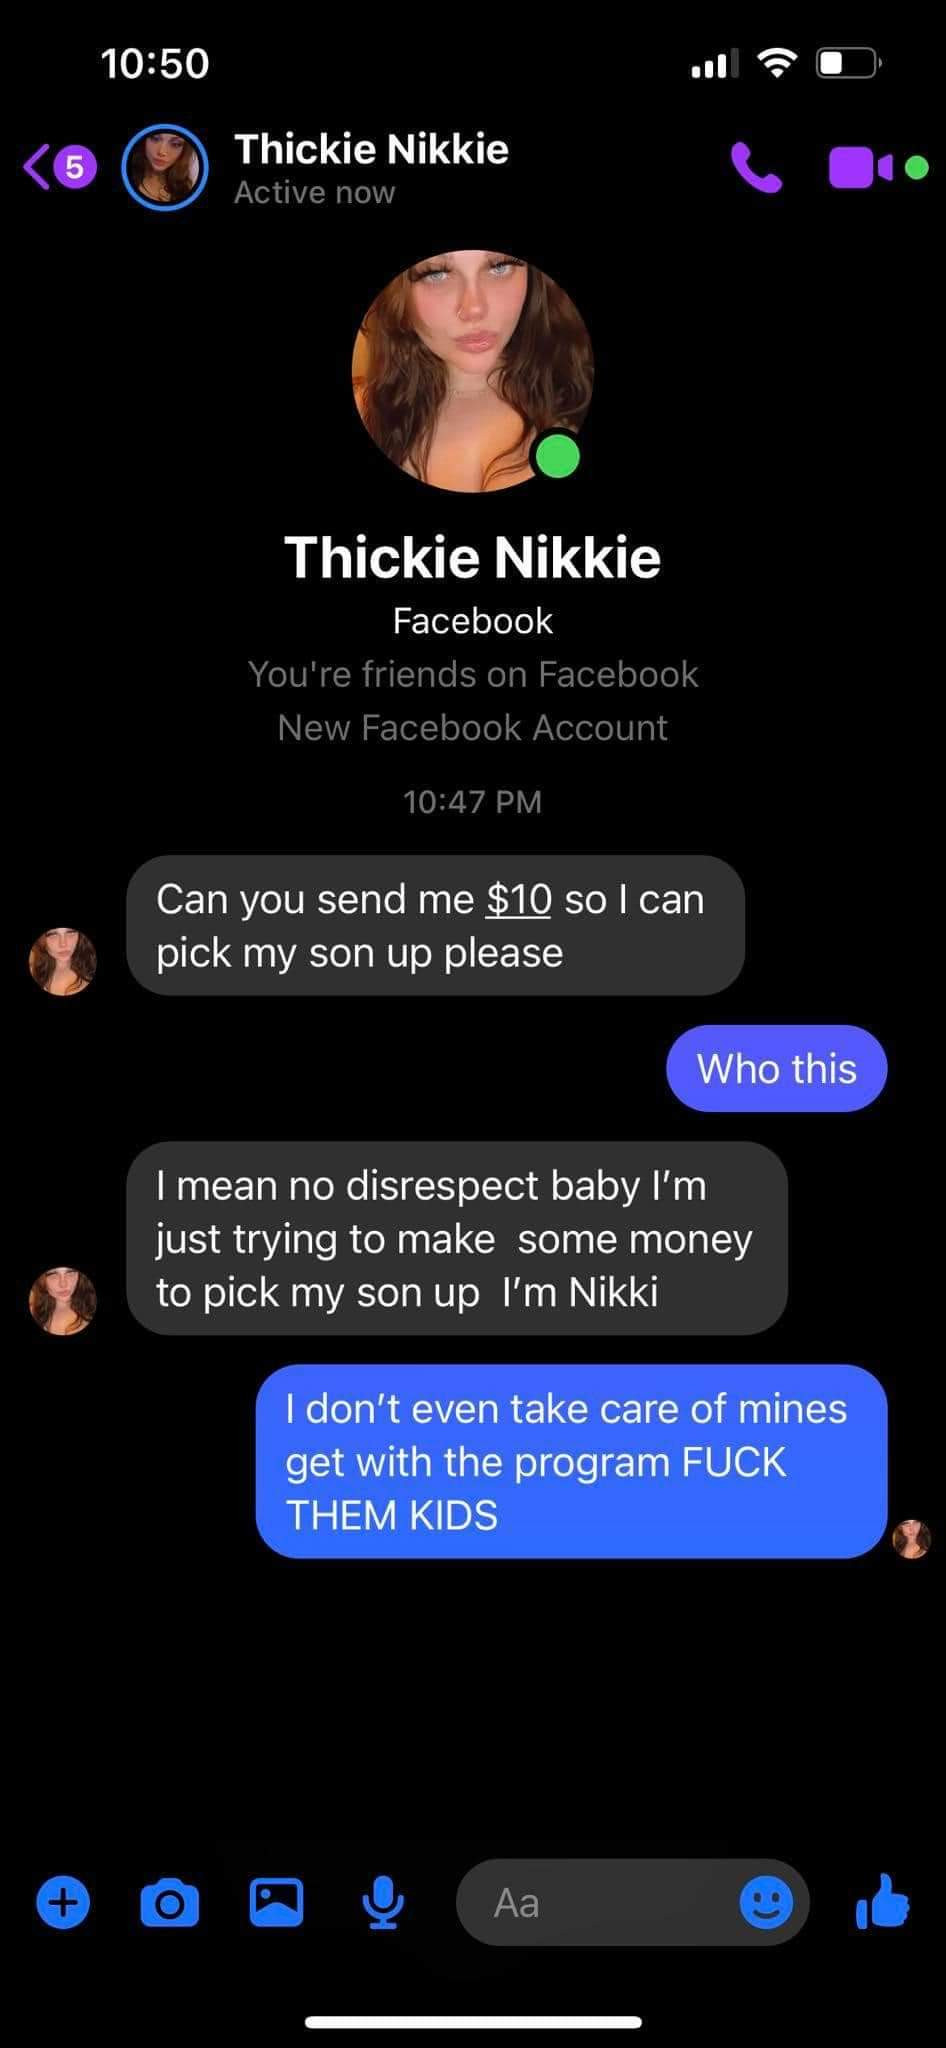
Task: Open the emoji picker smiley icon
Action: tap(766, 1902)
